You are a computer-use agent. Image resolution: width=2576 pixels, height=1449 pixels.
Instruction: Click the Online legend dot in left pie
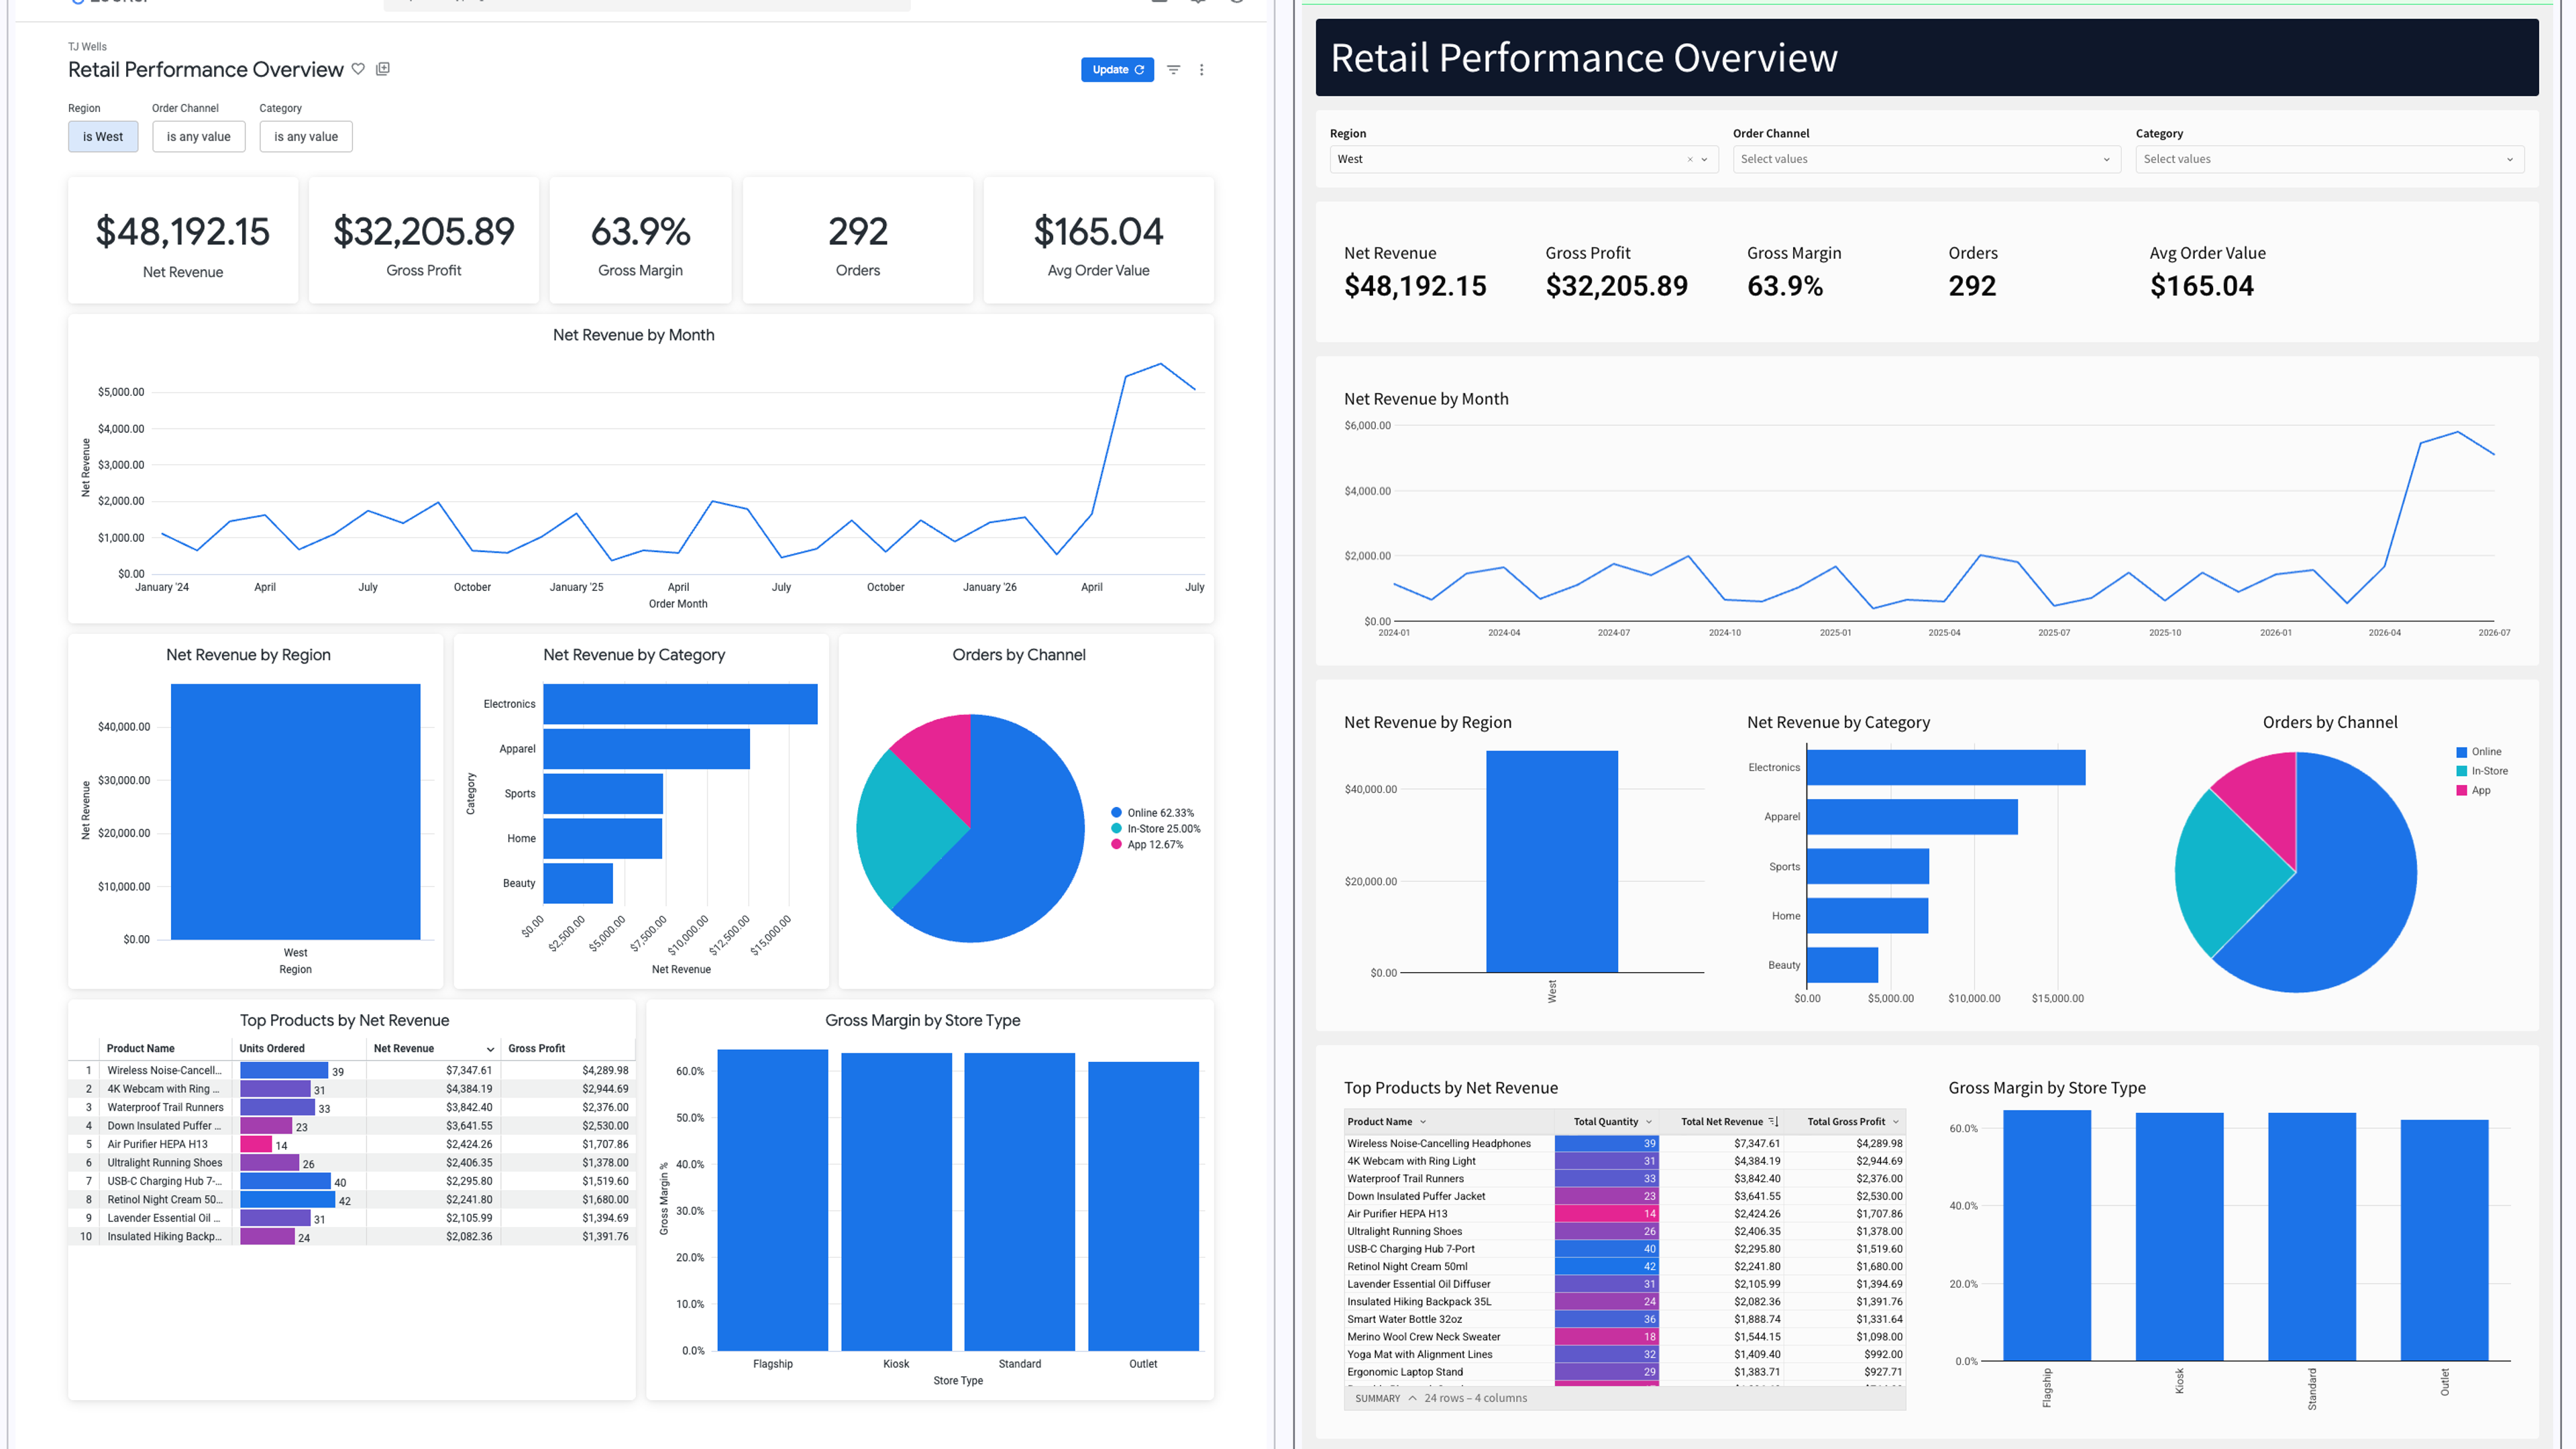click(x=1116, y=813)
